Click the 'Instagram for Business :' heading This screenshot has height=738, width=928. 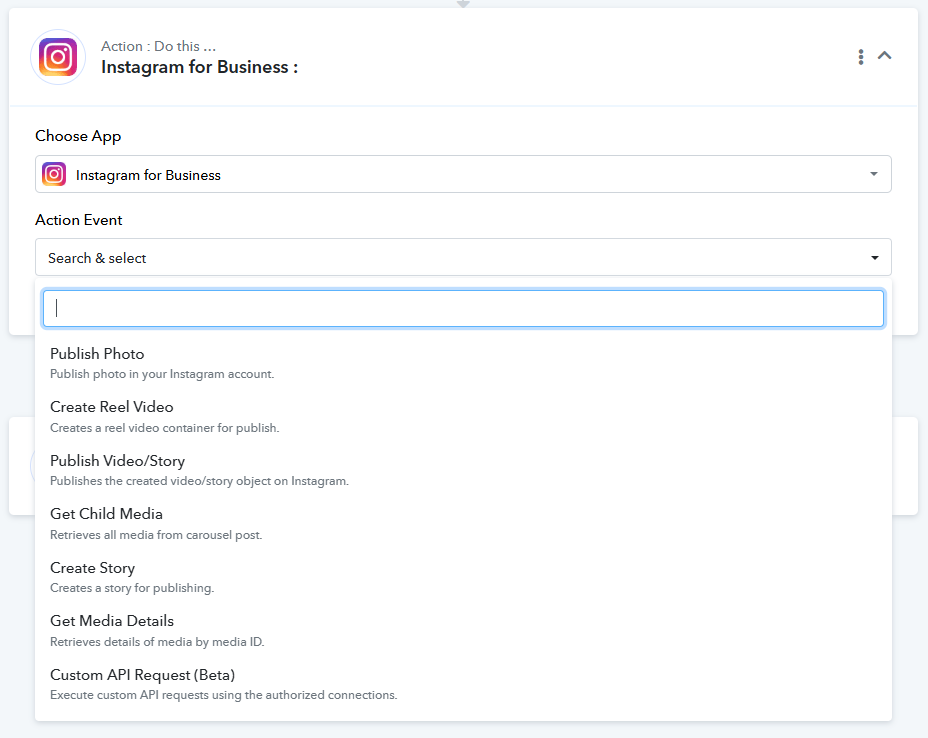pyautogui.click(x=199, y=67)
